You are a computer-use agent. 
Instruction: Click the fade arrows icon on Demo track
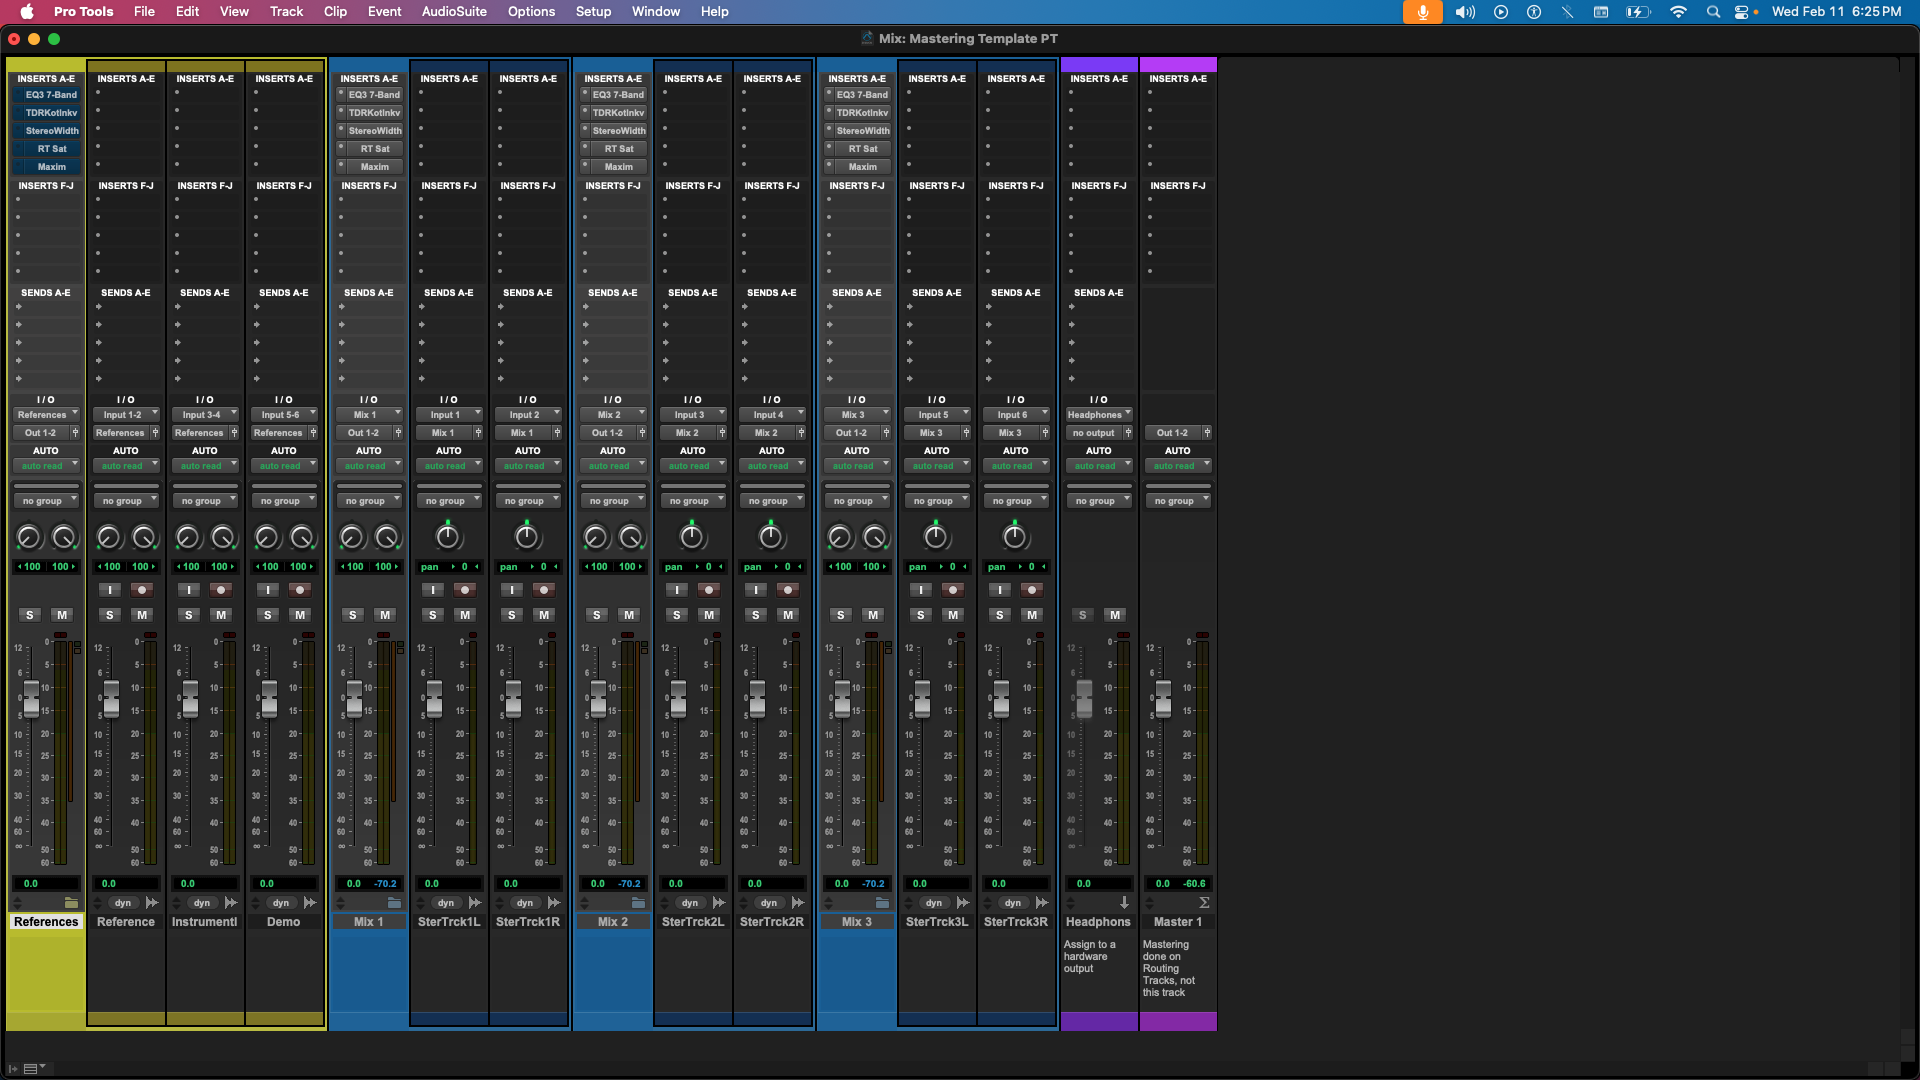pos(311,902)
